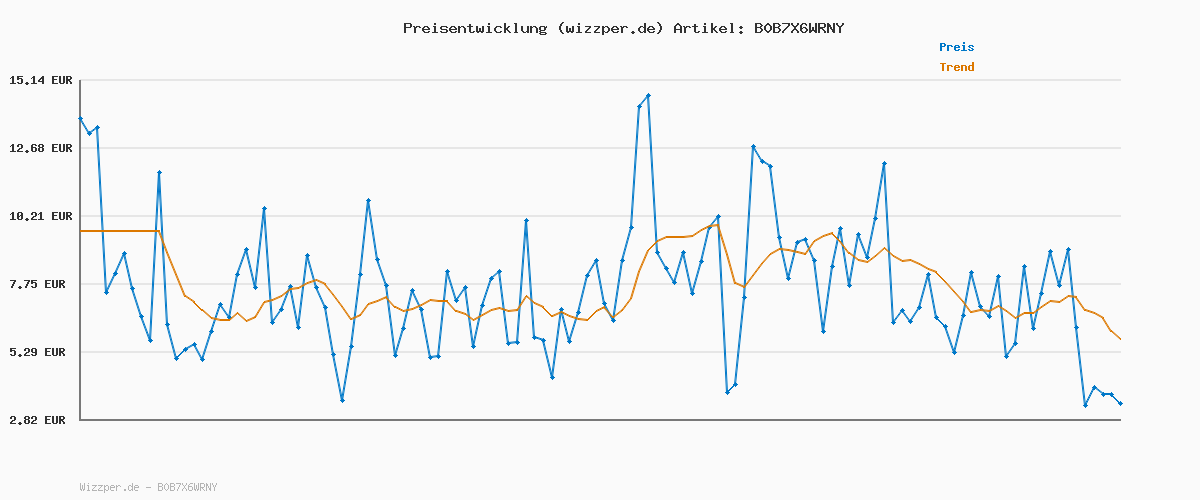Select the 10.21 EUR y-axis label

[x=37, y=216]
